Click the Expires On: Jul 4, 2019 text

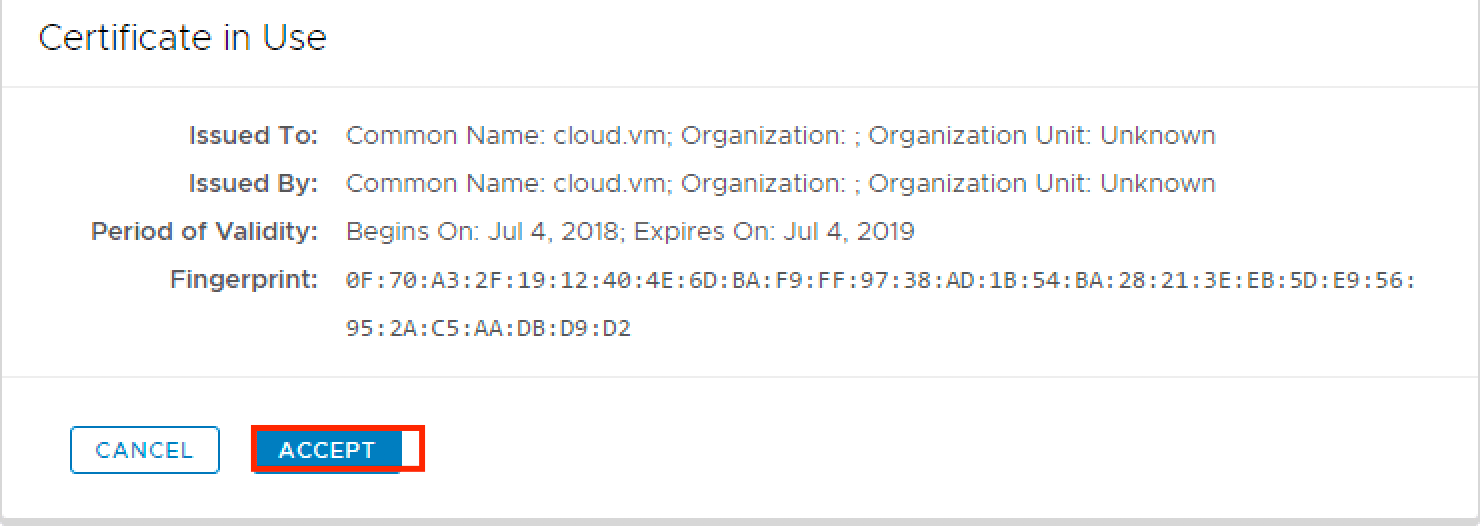[x=774, y=232]
